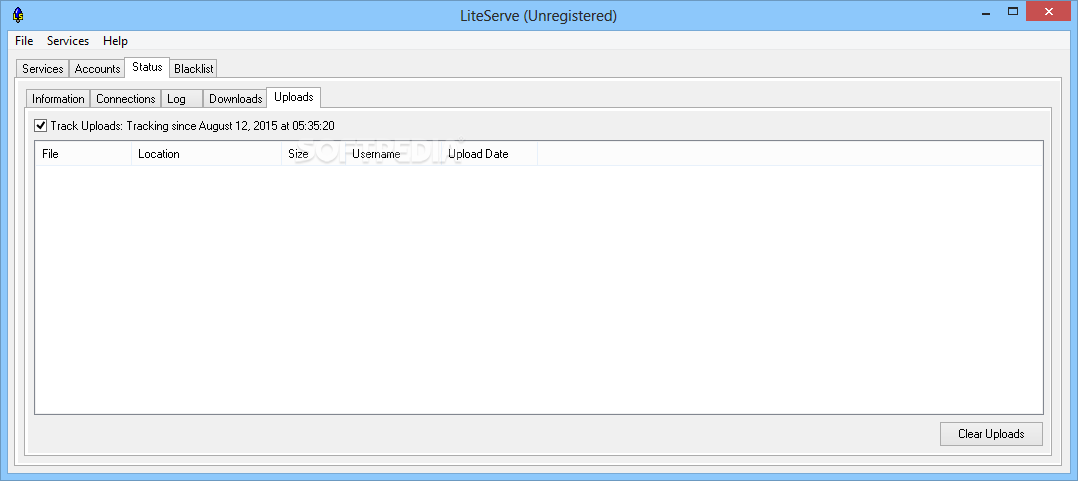Click the LiteServe app icon in title bar
Screen dimensions: 1078x481
19,14
